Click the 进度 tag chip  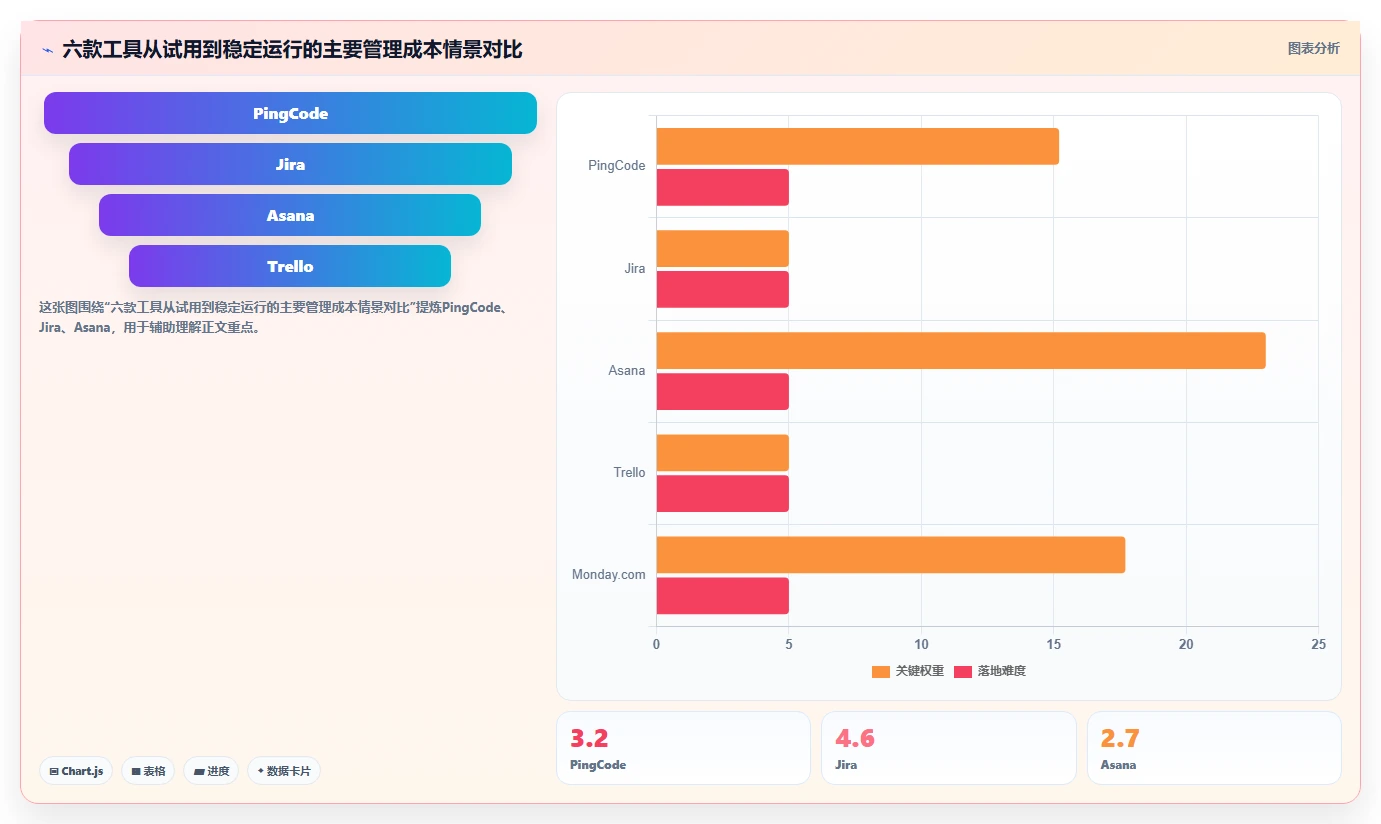point(211,771)
